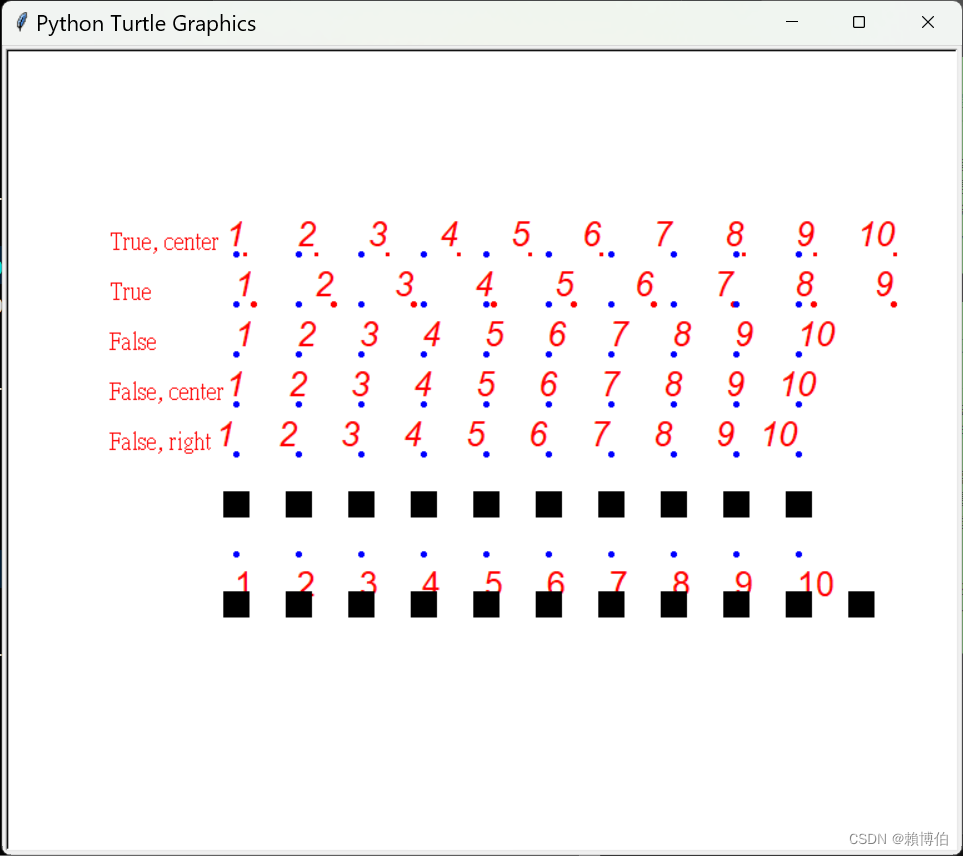Click the first black square in the top square row

236,504
